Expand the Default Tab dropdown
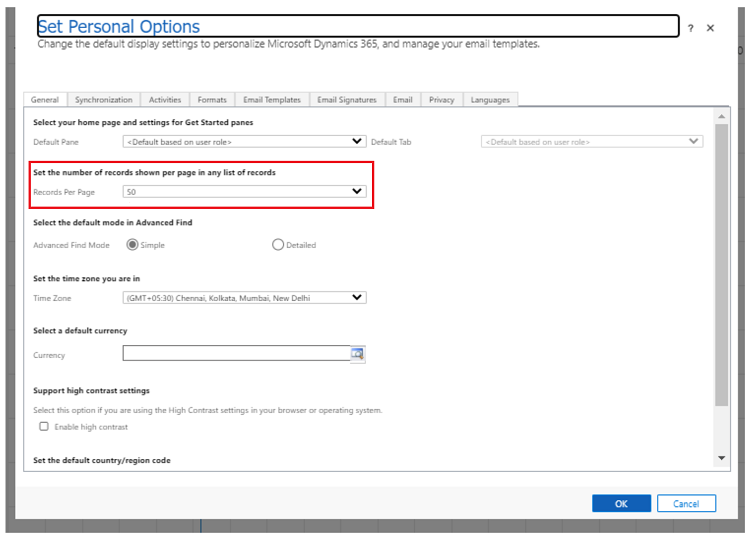This screenshot has height=538, width=750. (592, 142)
